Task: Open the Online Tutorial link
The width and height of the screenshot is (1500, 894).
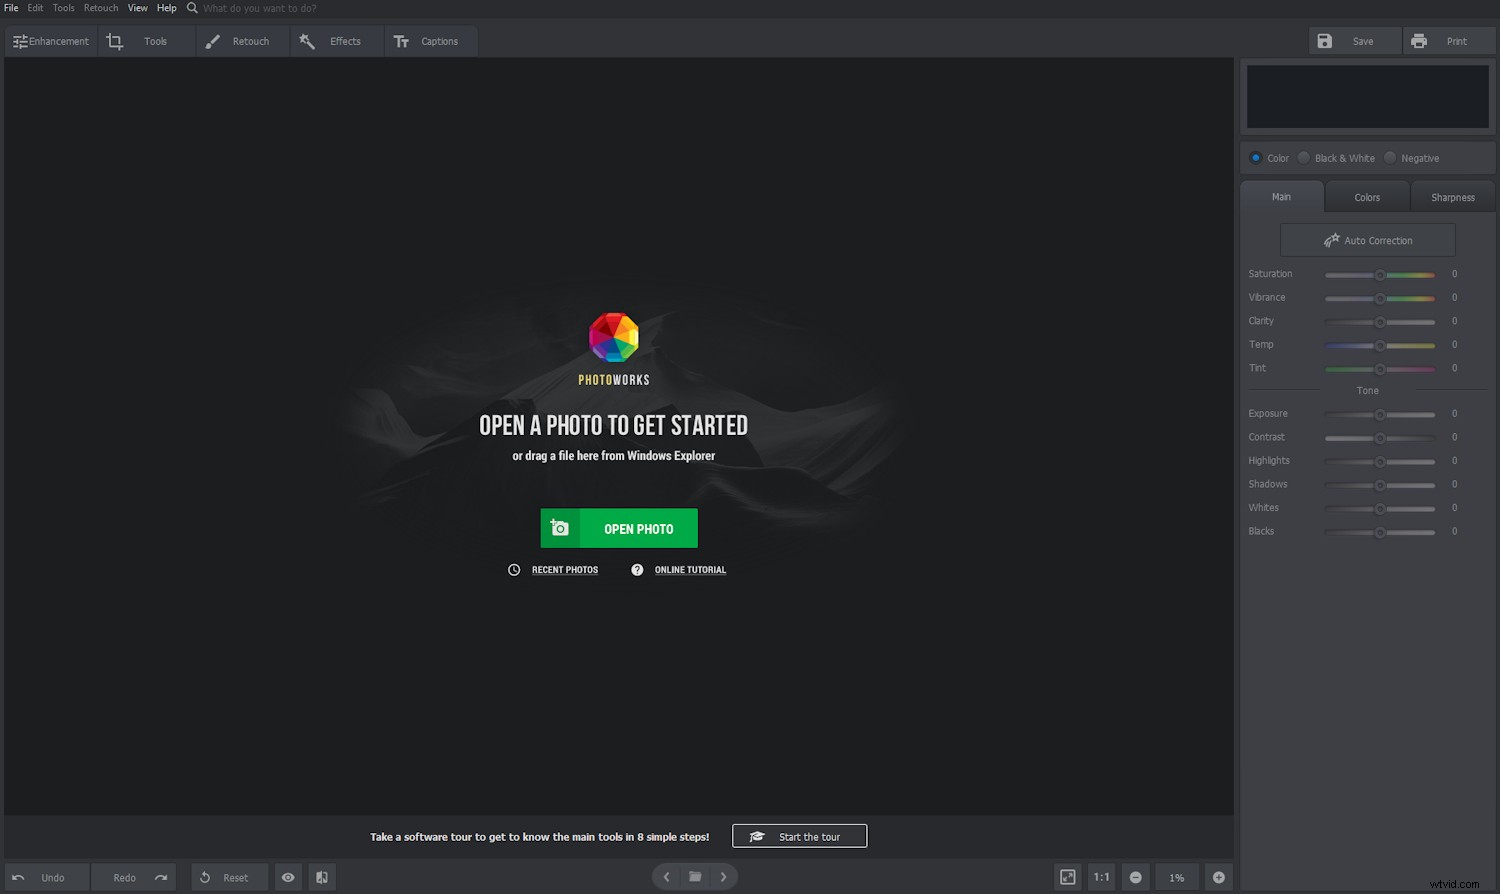Action: coord(690,569)
